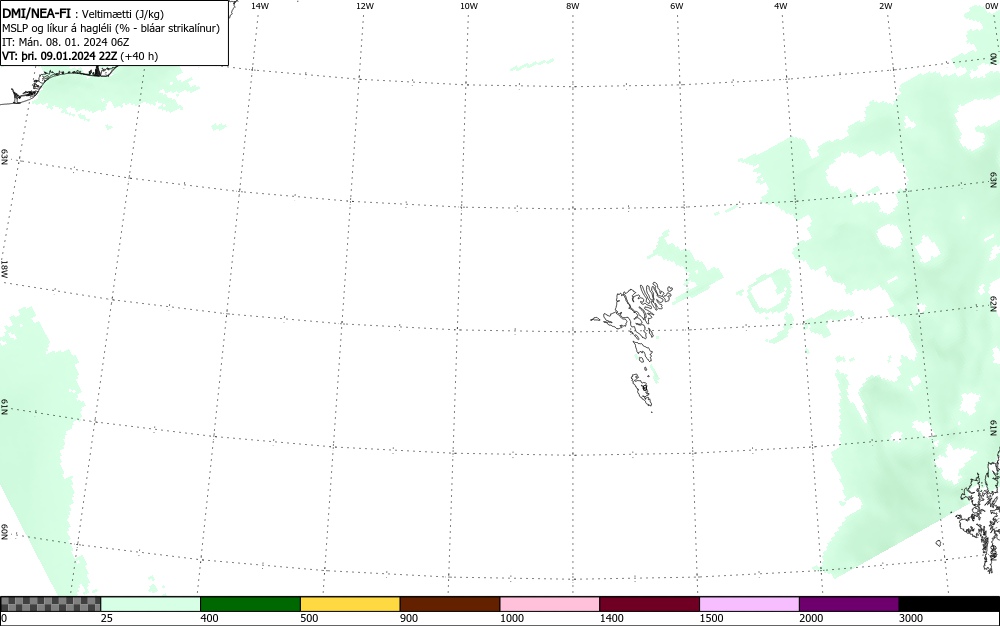Click the VT: þri. 09.01.2024 22Z line
The height and width of the screenshot is (626, 1000).
(80, 56)
